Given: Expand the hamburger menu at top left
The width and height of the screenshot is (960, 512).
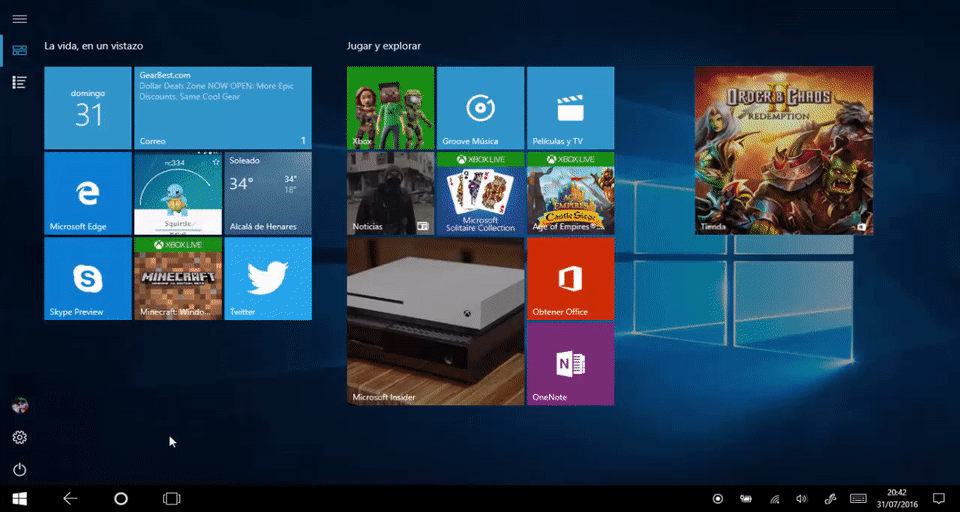Looking at the screenshot, I should [x=19, y=19].
